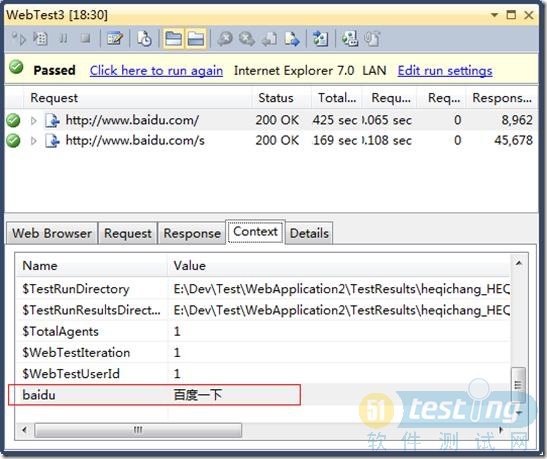This screenshot has height=459, width=547.
Task: Expand the http://www.baidu.com/s request row
Action: pyautogui.click(x=33, y=141)
